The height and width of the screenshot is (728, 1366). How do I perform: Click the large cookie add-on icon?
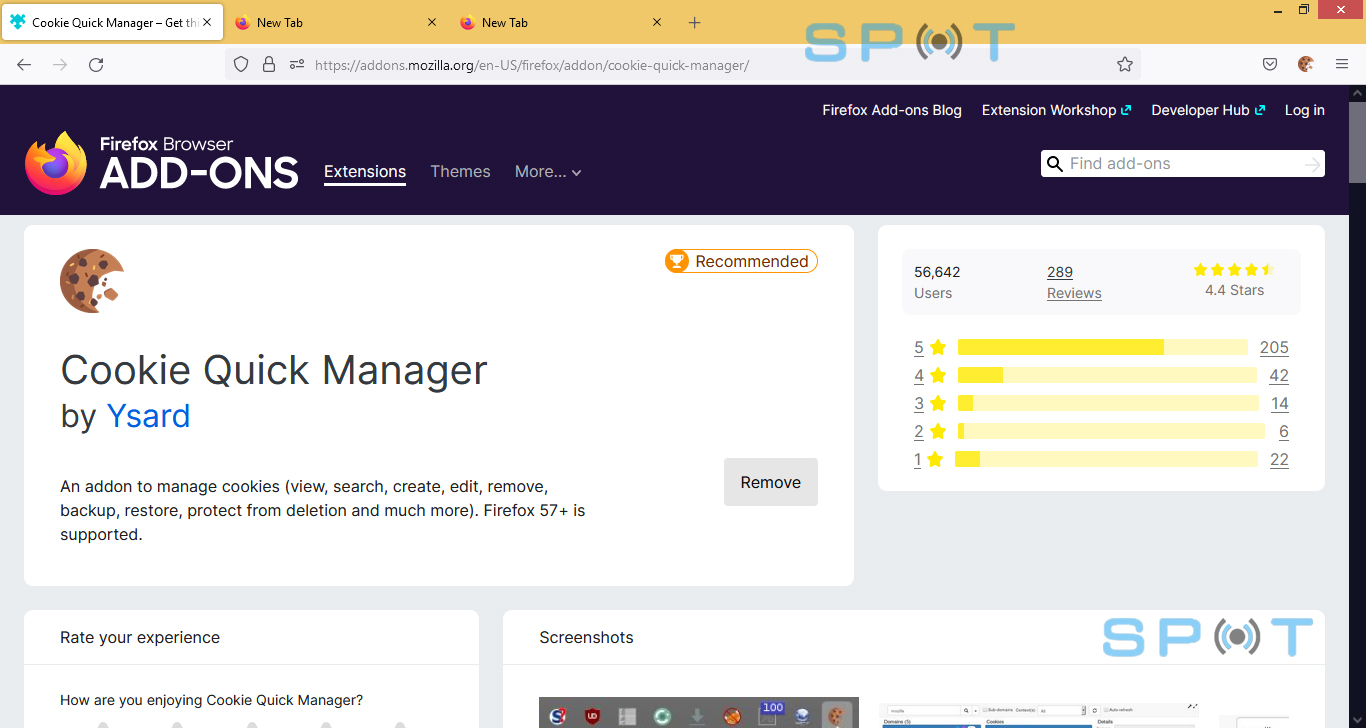coord(92,281)
